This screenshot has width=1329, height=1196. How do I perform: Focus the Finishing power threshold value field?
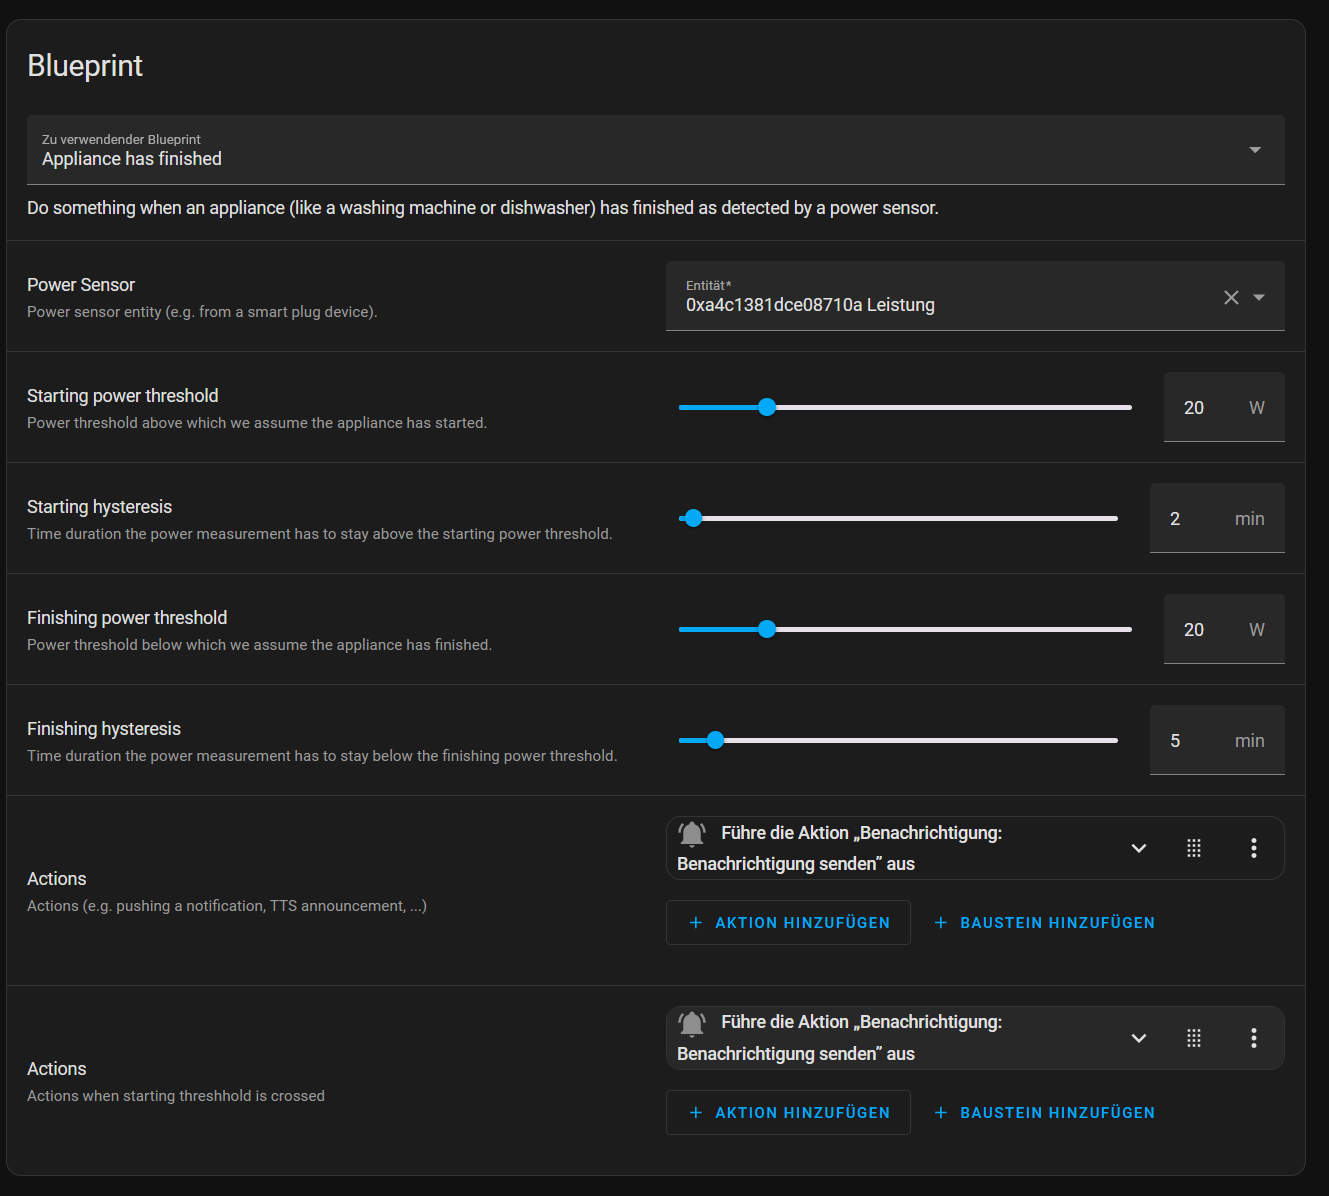click(1224, 629)
